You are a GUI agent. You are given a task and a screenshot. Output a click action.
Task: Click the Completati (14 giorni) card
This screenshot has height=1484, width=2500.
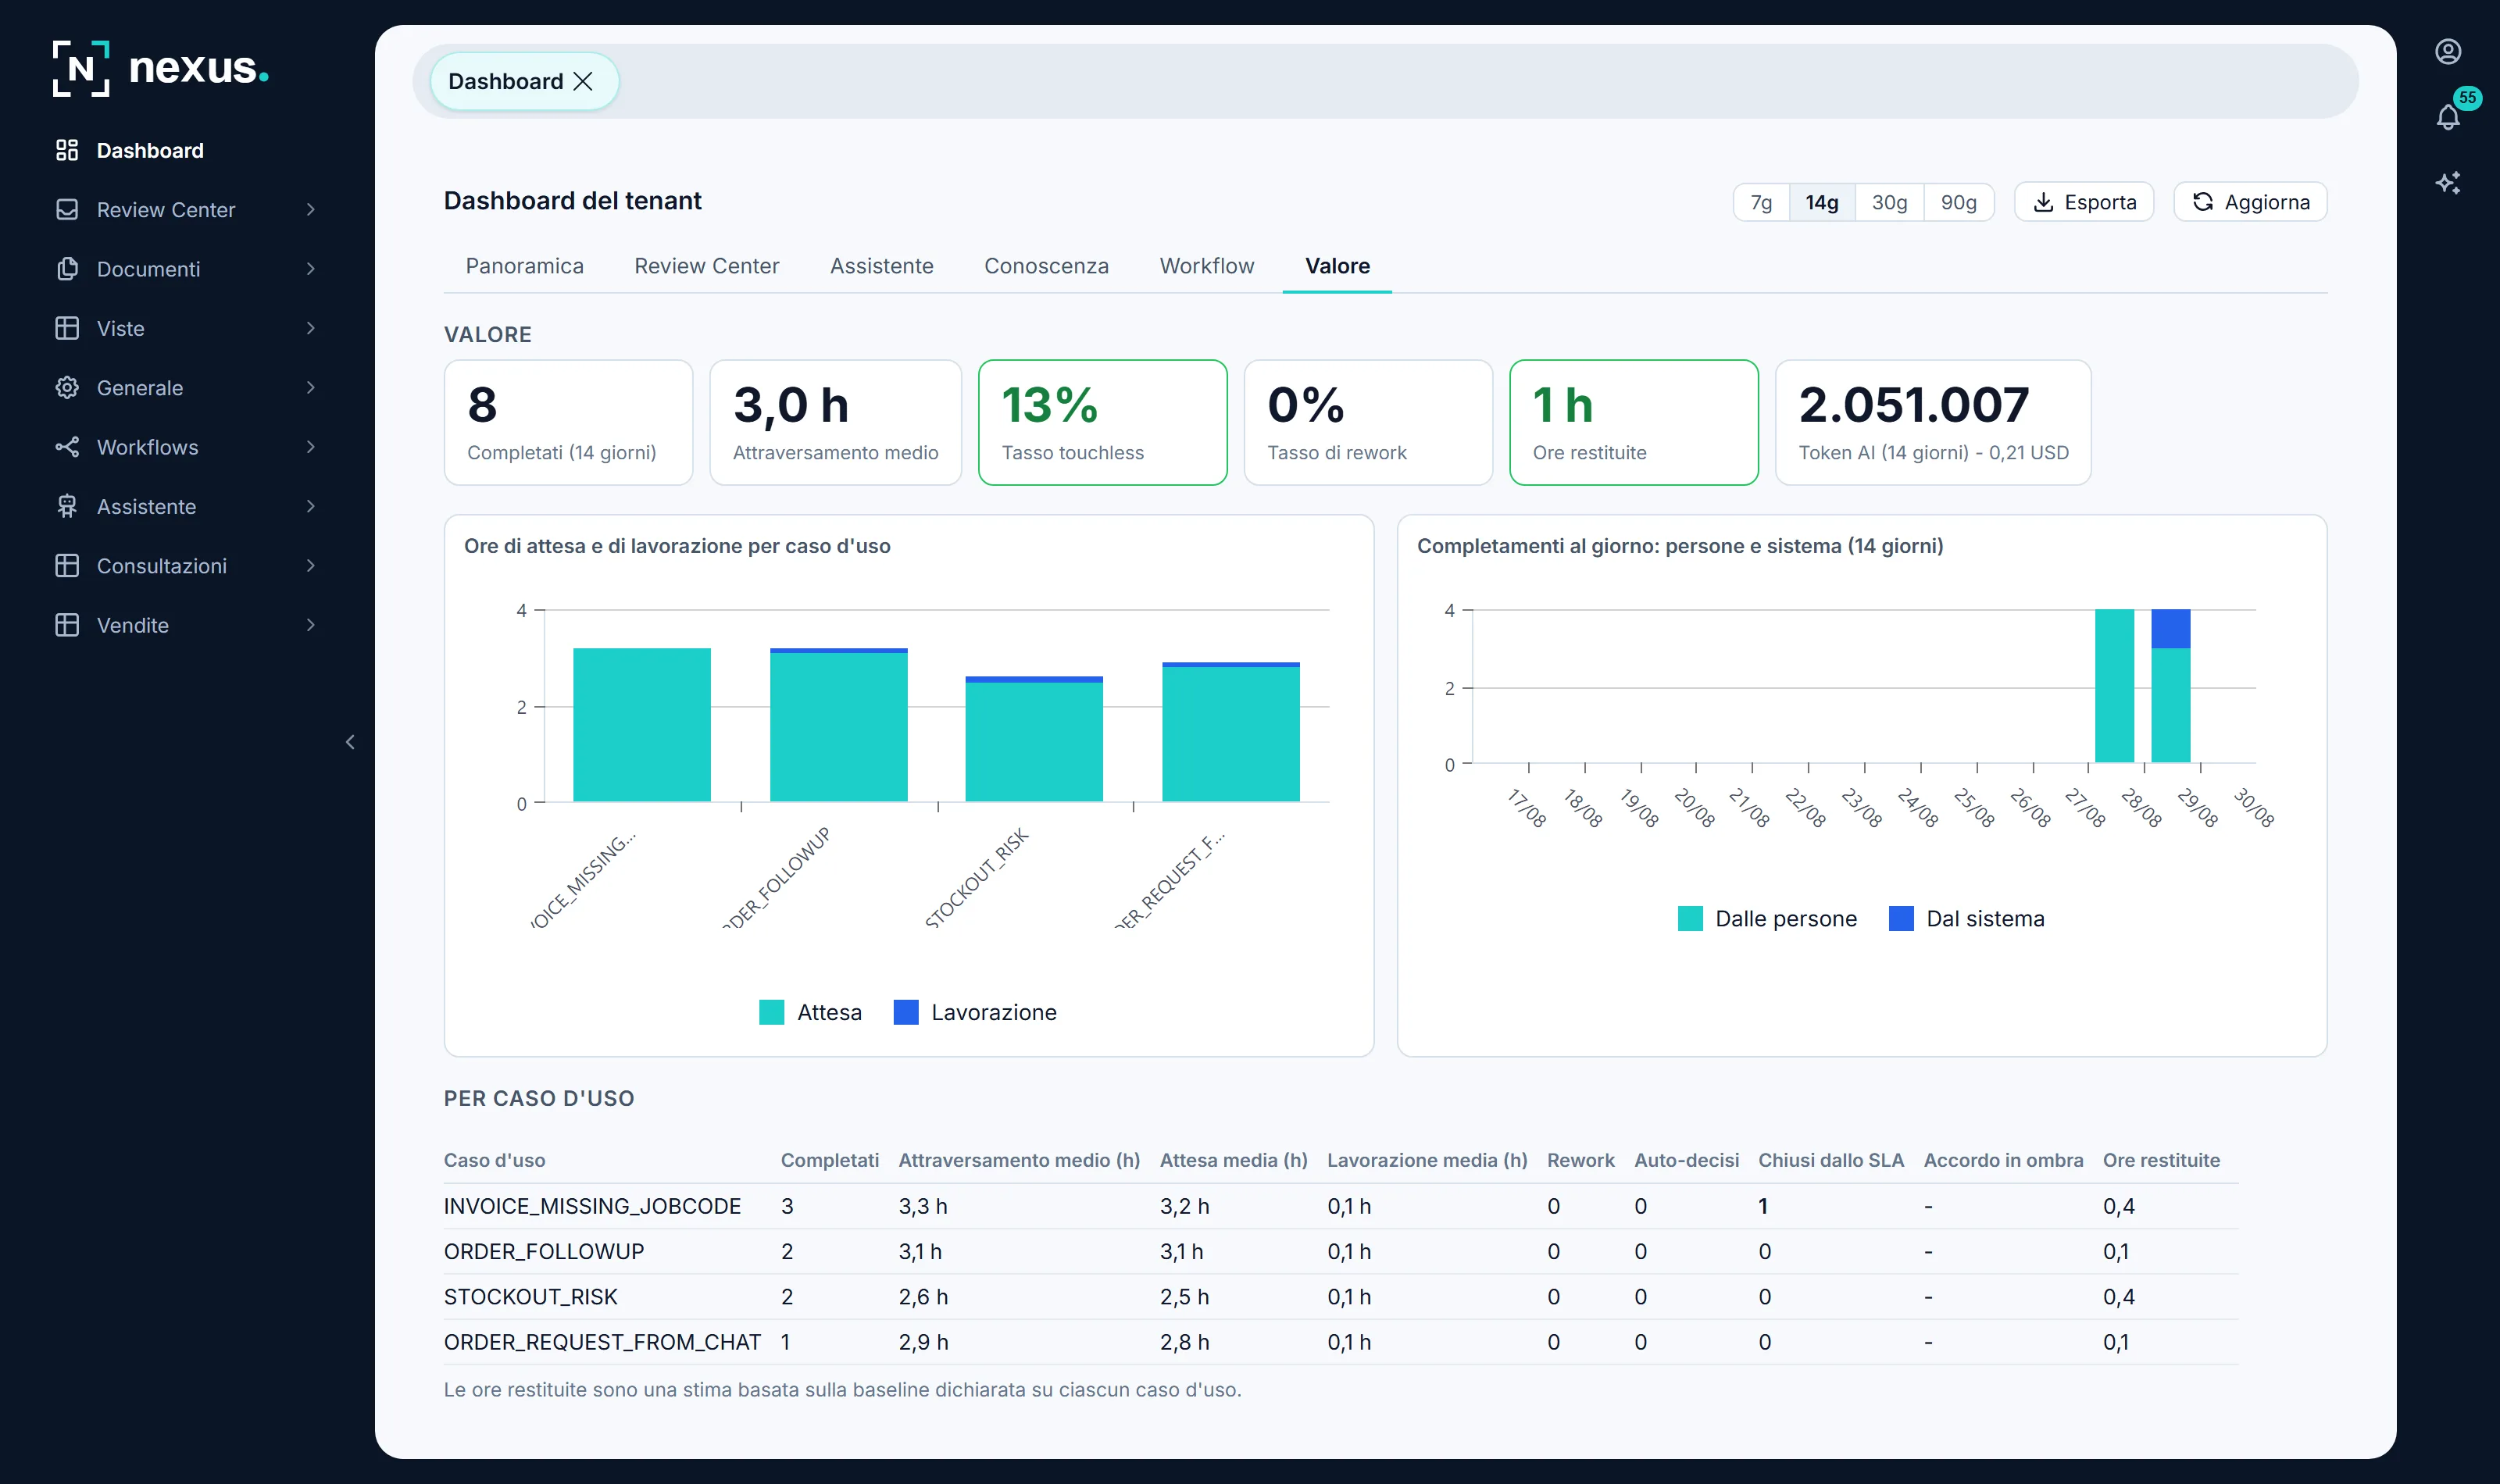pos(568,422)
